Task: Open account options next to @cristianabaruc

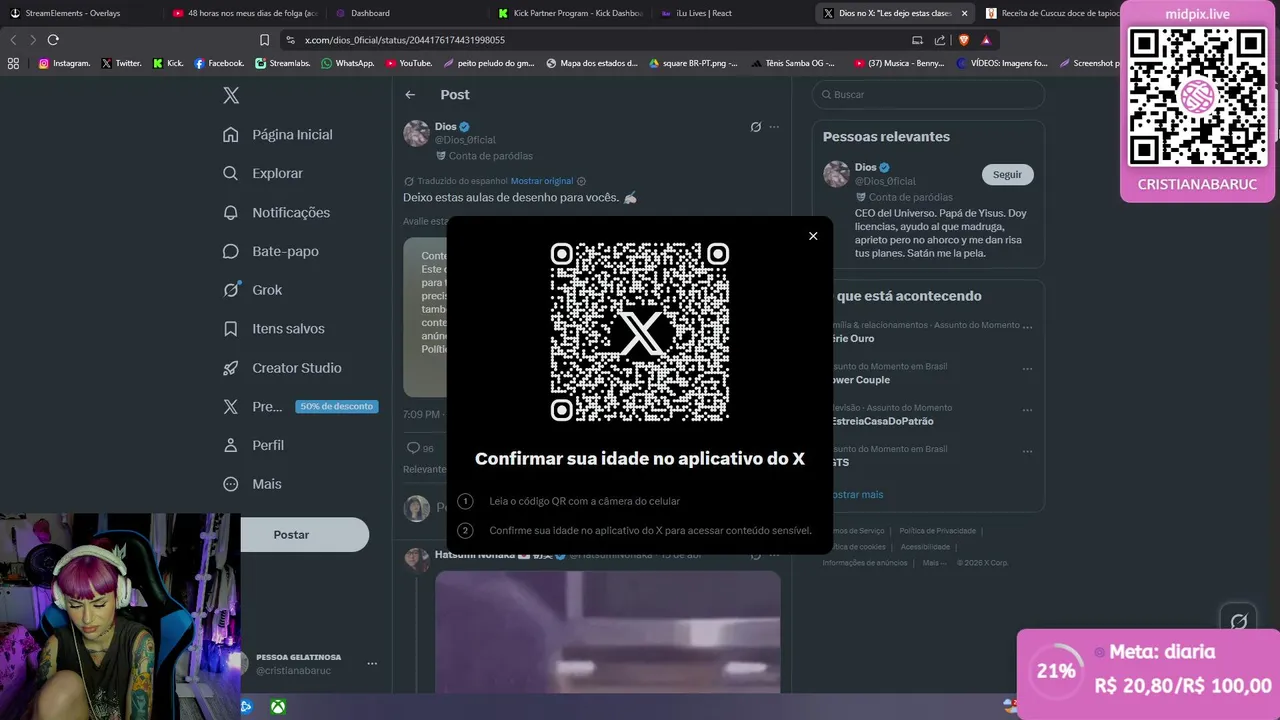Action: [372, 663]
